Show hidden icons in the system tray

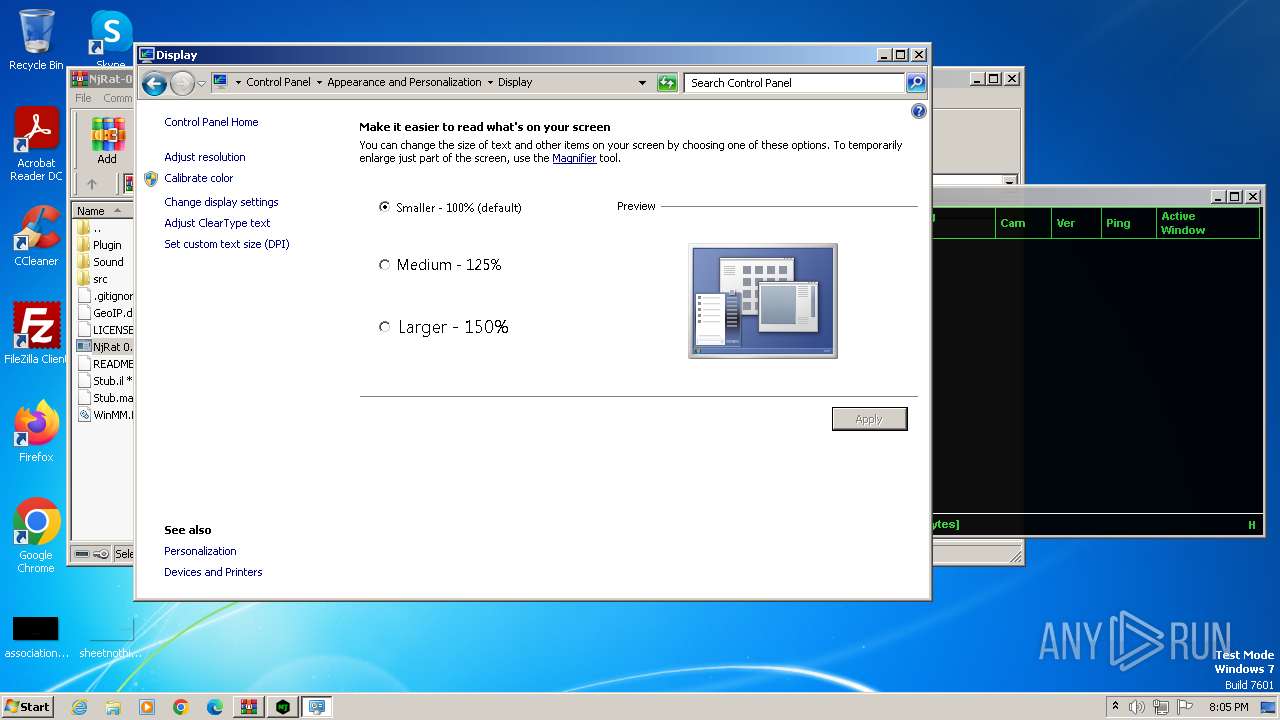click(1115, 707)
